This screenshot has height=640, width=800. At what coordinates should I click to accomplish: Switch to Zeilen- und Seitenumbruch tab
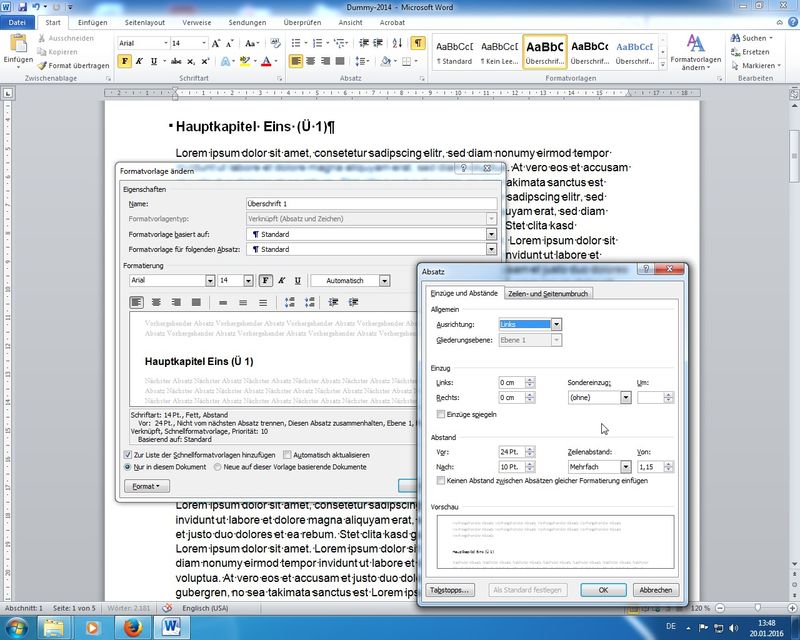pyautogui.click(x=548, y=293)
